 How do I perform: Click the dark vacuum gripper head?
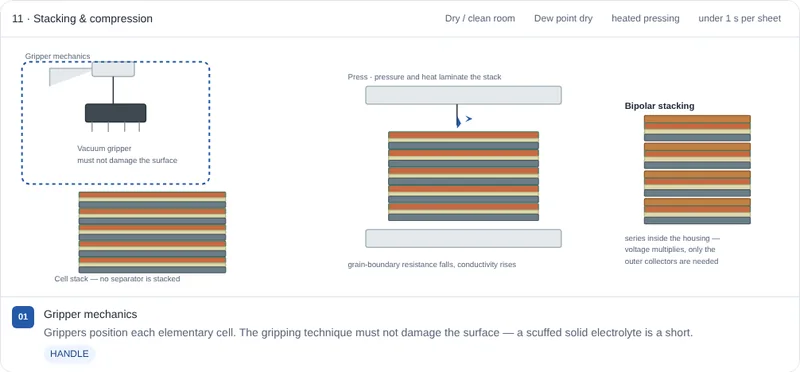[115, 113]
